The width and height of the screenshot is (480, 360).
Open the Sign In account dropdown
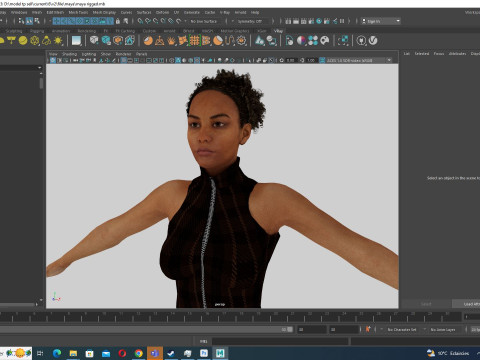(381, 21)
